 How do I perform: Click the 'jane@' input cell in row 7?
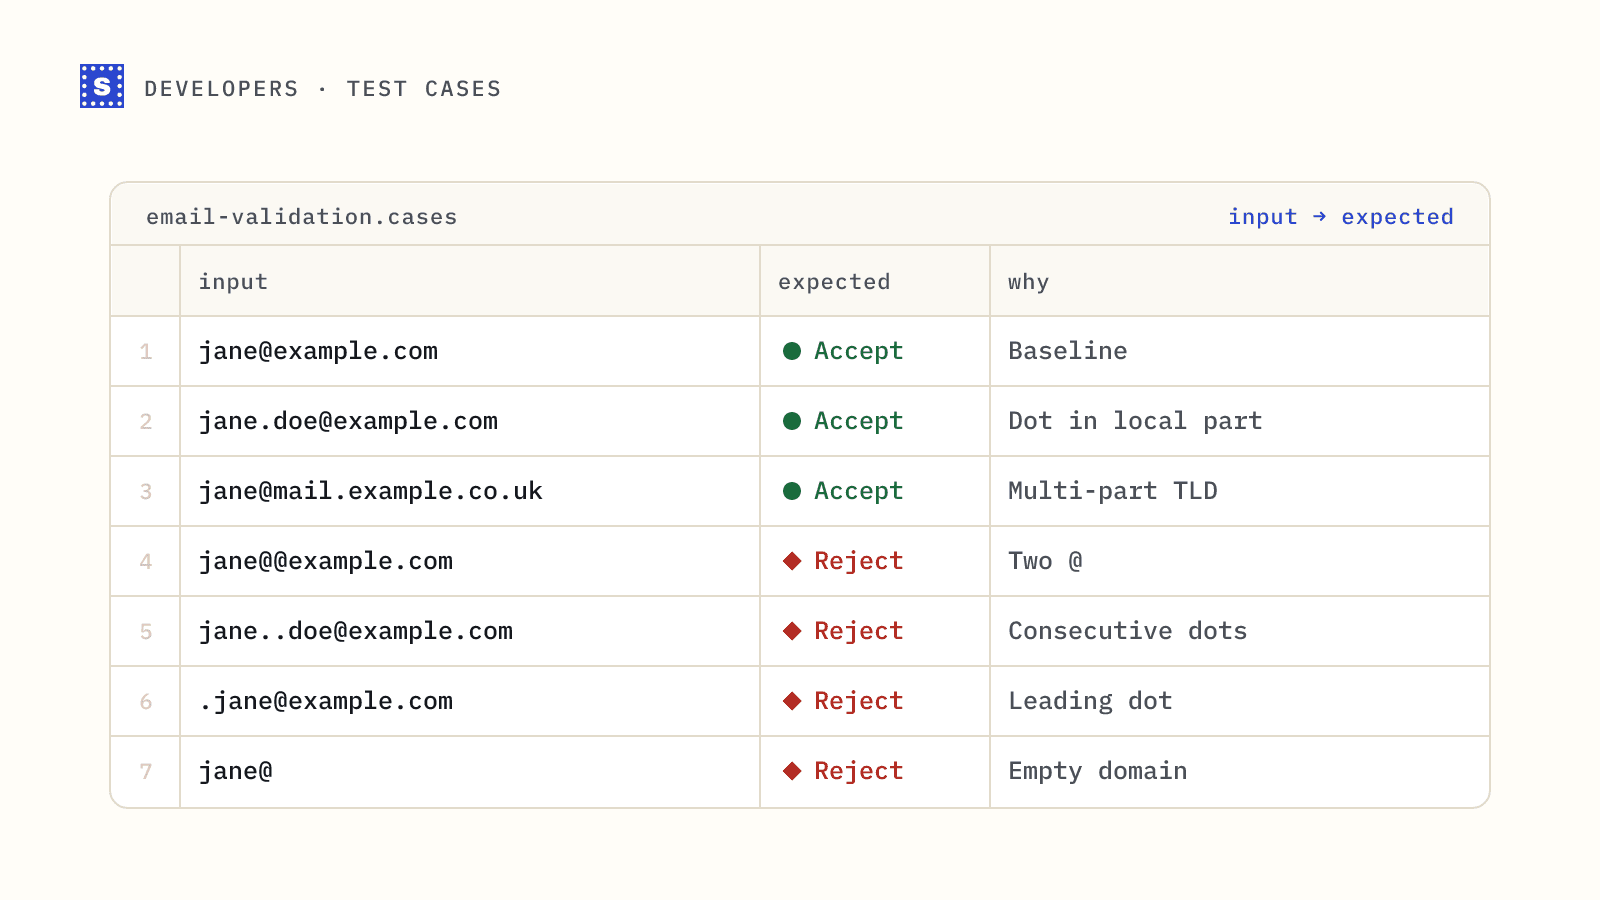tap(470, 771)
